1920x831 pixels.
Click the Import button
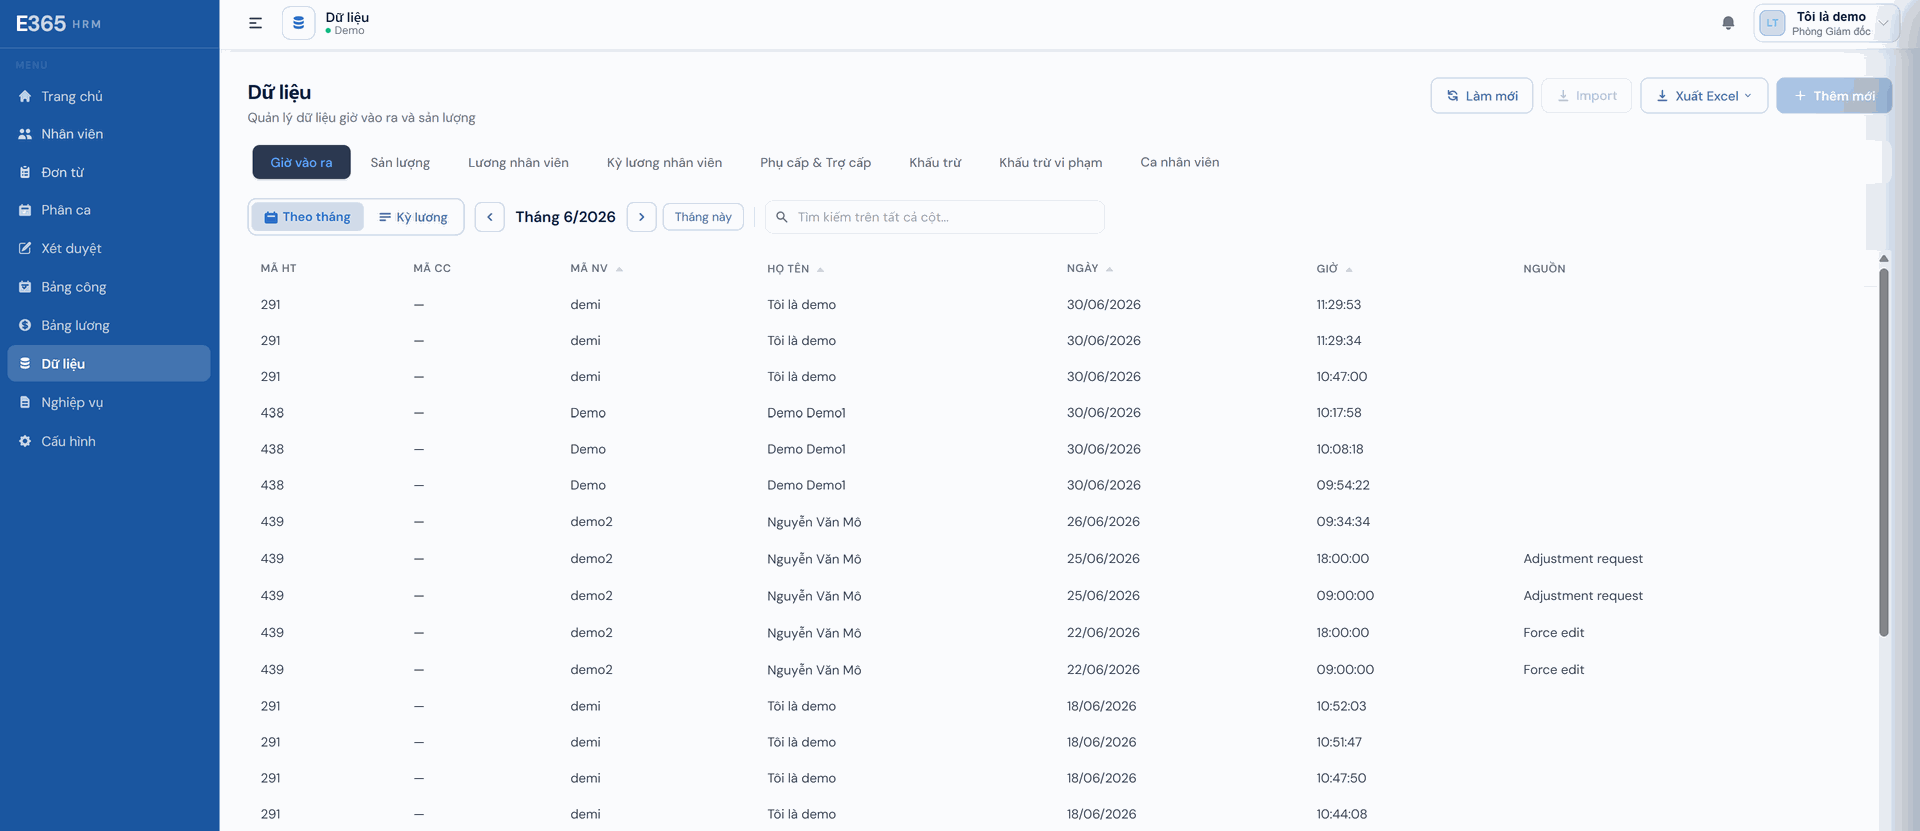[x=1586, y=96]
